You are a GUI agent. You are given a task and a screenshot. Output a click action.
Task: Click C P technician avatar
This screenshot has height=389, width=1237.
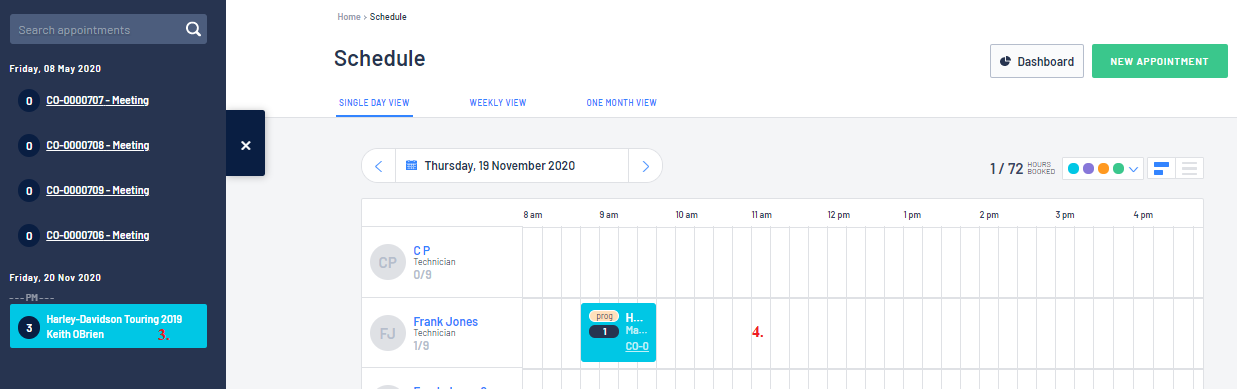tap(388, 262)
